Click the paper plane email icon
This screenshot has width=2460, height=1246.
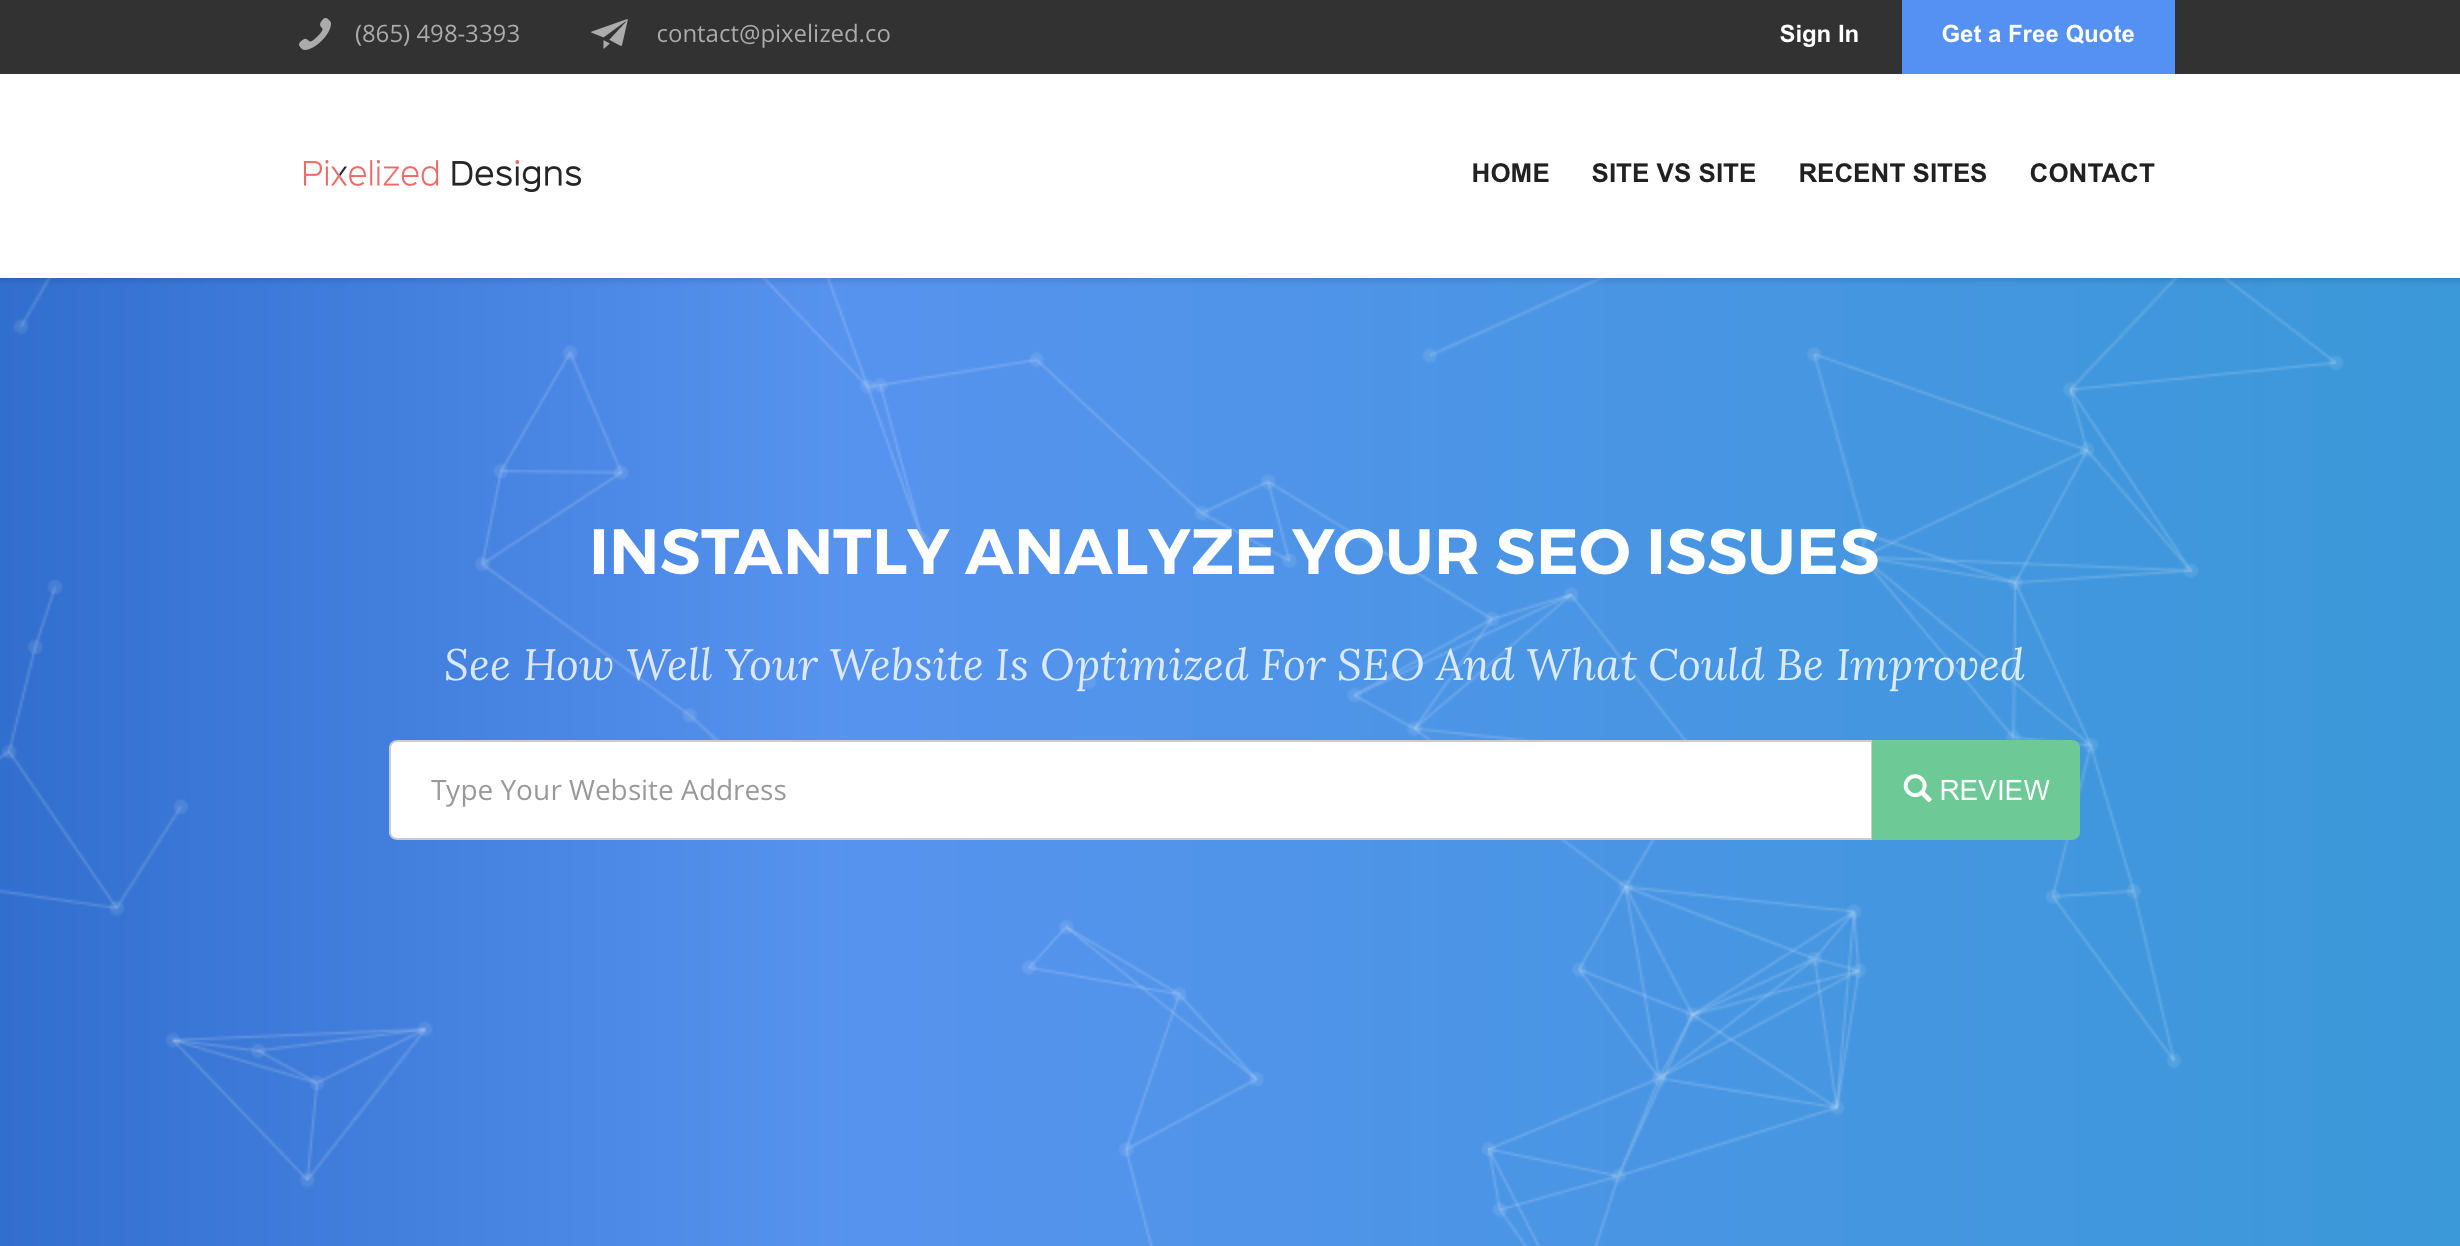point(609,34)
